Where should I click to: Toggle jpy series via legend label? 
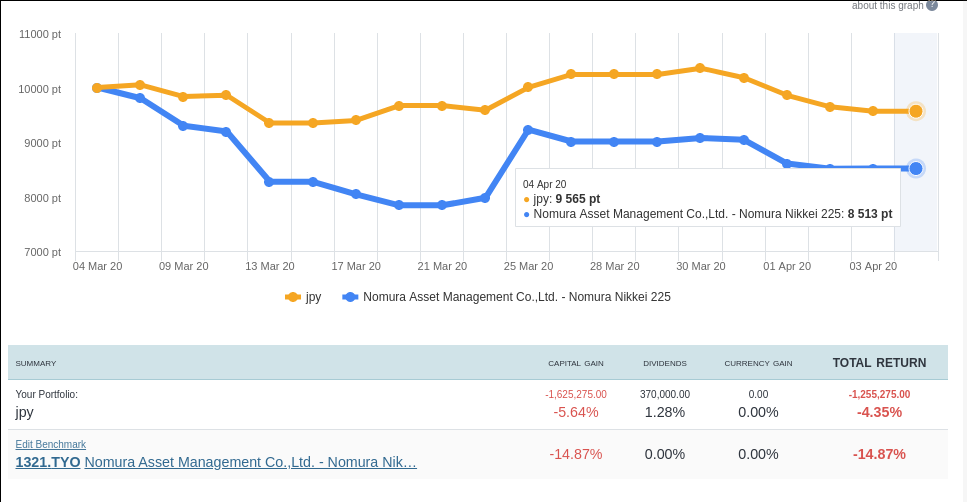[313, 297]
